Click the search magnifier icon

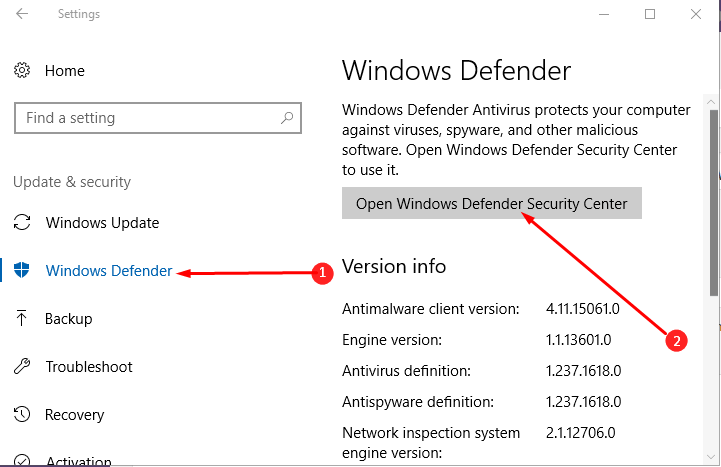click(287, 118)
